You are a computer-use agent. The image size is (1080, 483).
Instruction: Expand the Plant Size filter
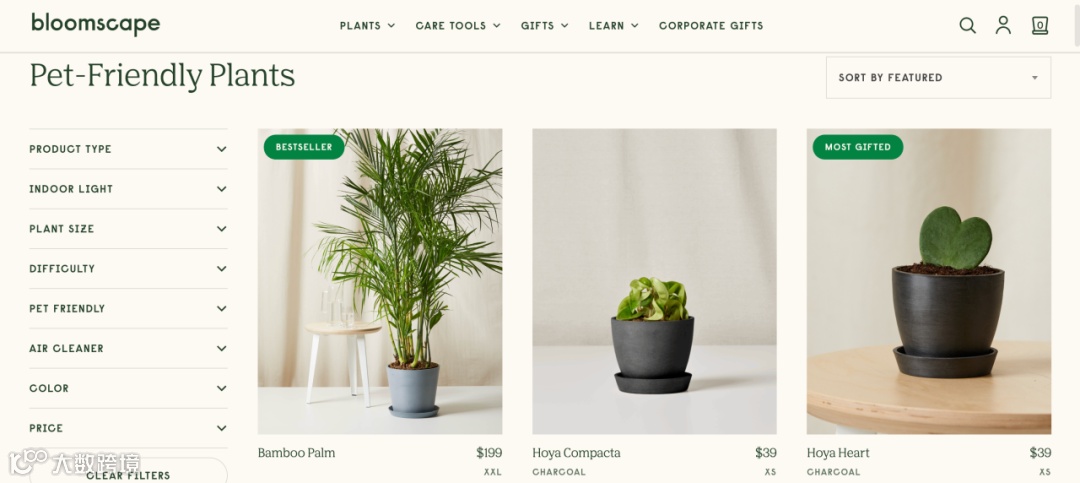pos(128,229)
